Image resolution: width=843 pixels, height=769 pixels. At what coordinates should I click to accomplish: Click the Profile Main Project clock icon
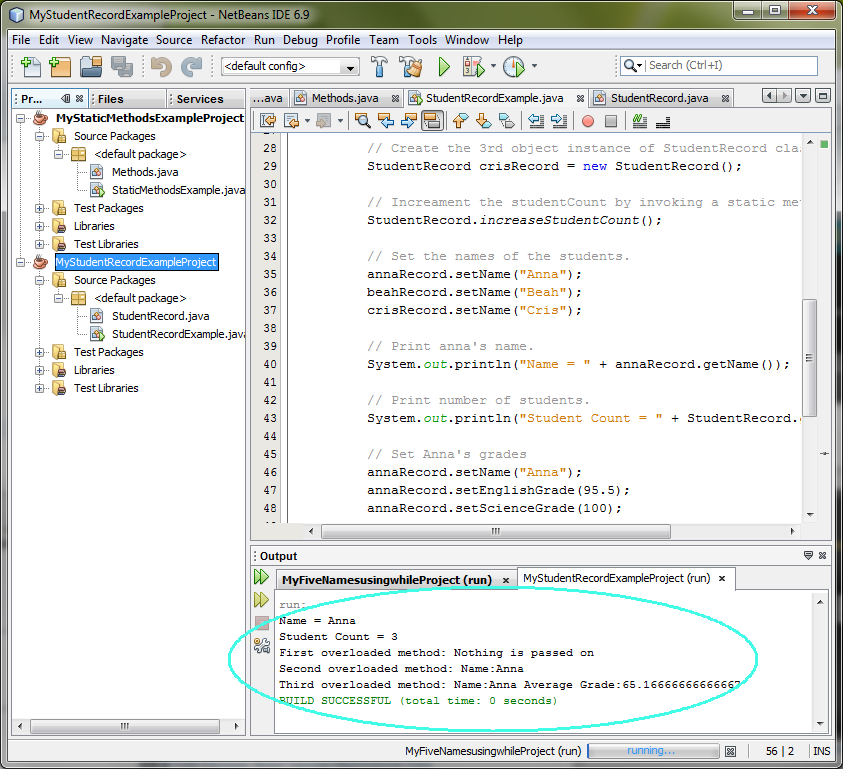coord(514,66)
